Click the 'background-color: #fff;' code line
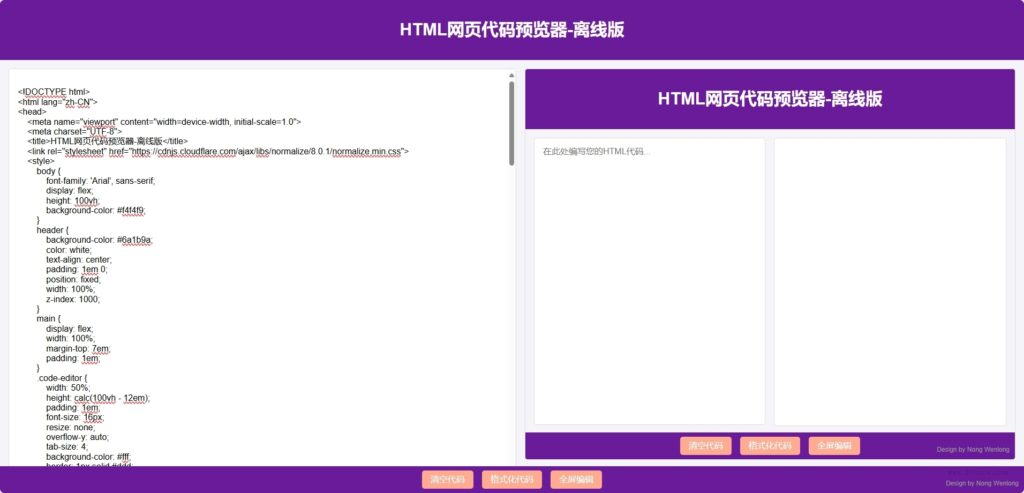Image resolution: width=1024 pixels, height=493 pixels. 89,457
